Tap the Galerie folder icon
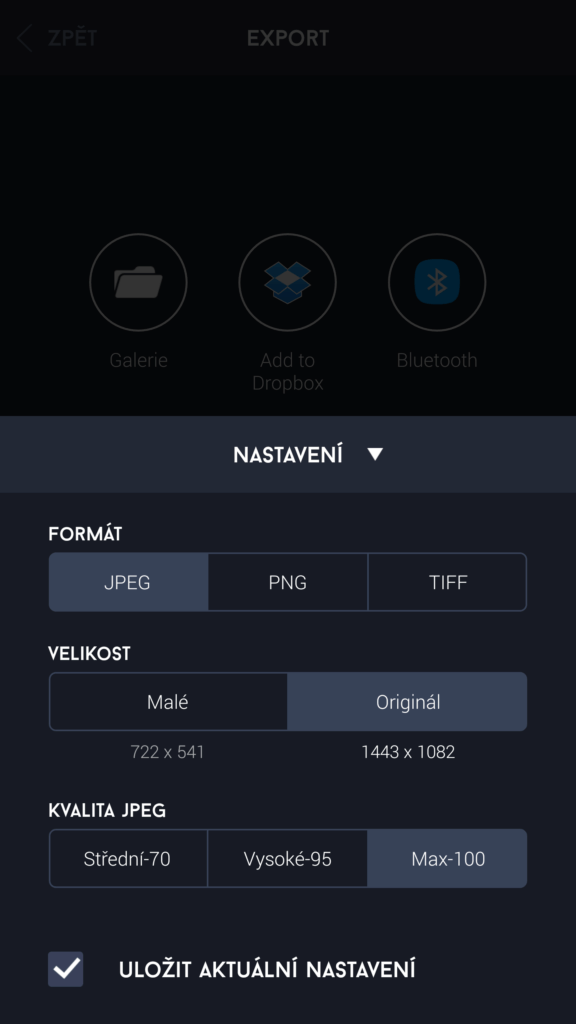 (138, 282)
